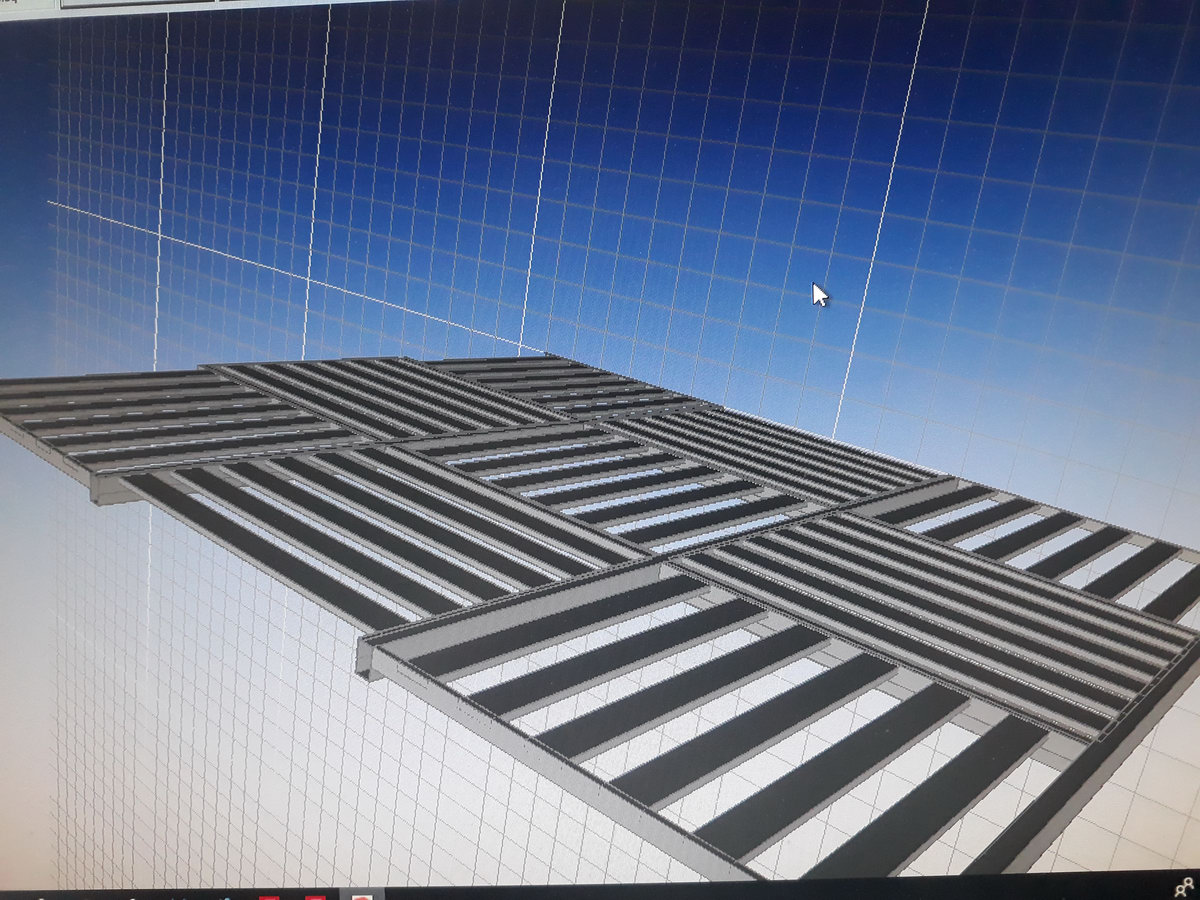This screenshot has height=900, width=1200.
Task: Open the People icon in the taskbar
Action: coord(1183,886)
